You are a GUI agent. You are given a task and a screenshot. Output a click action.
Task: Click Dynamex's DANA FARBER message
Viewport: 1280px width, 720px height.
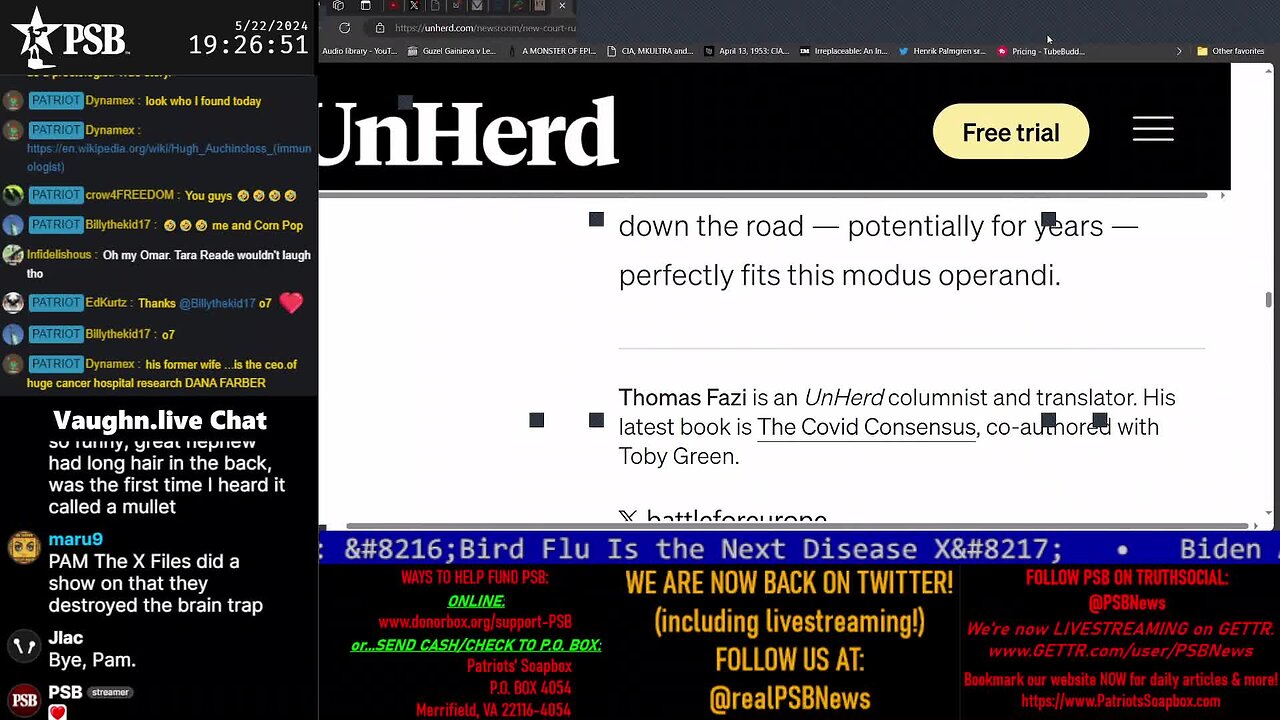[x=162, y=373]
